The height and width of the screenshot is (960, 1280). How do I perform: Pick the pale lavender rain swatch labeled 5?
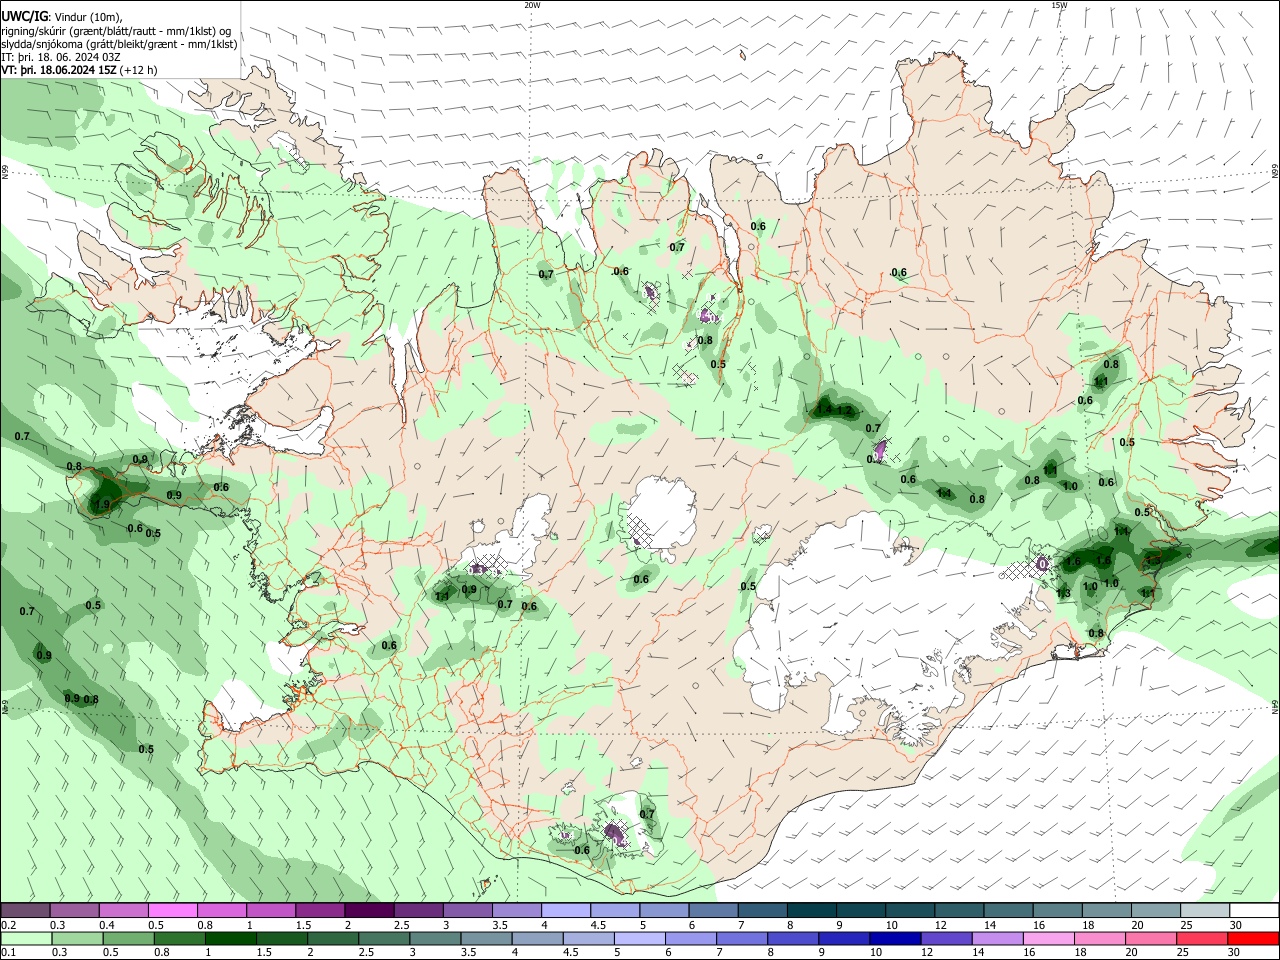pyautogui.click(x=641, y=938)
